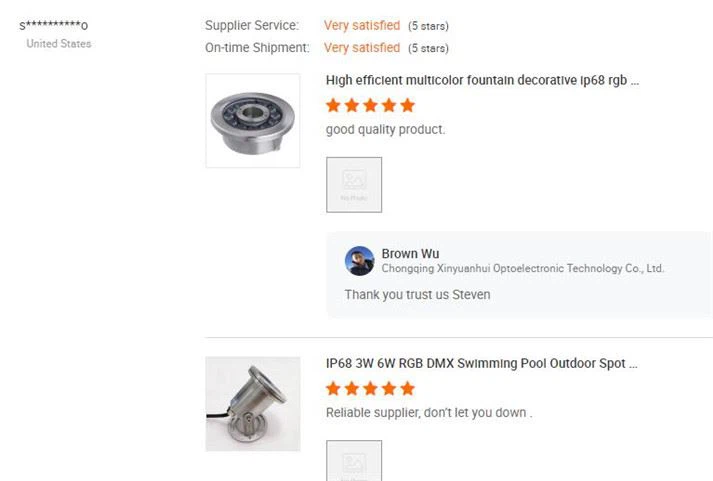Image resolution: width=713 pixels, height=481 pixels.
Task: Click the 'High efficient multicolor fountain' product title
Action: click(482, 80)
